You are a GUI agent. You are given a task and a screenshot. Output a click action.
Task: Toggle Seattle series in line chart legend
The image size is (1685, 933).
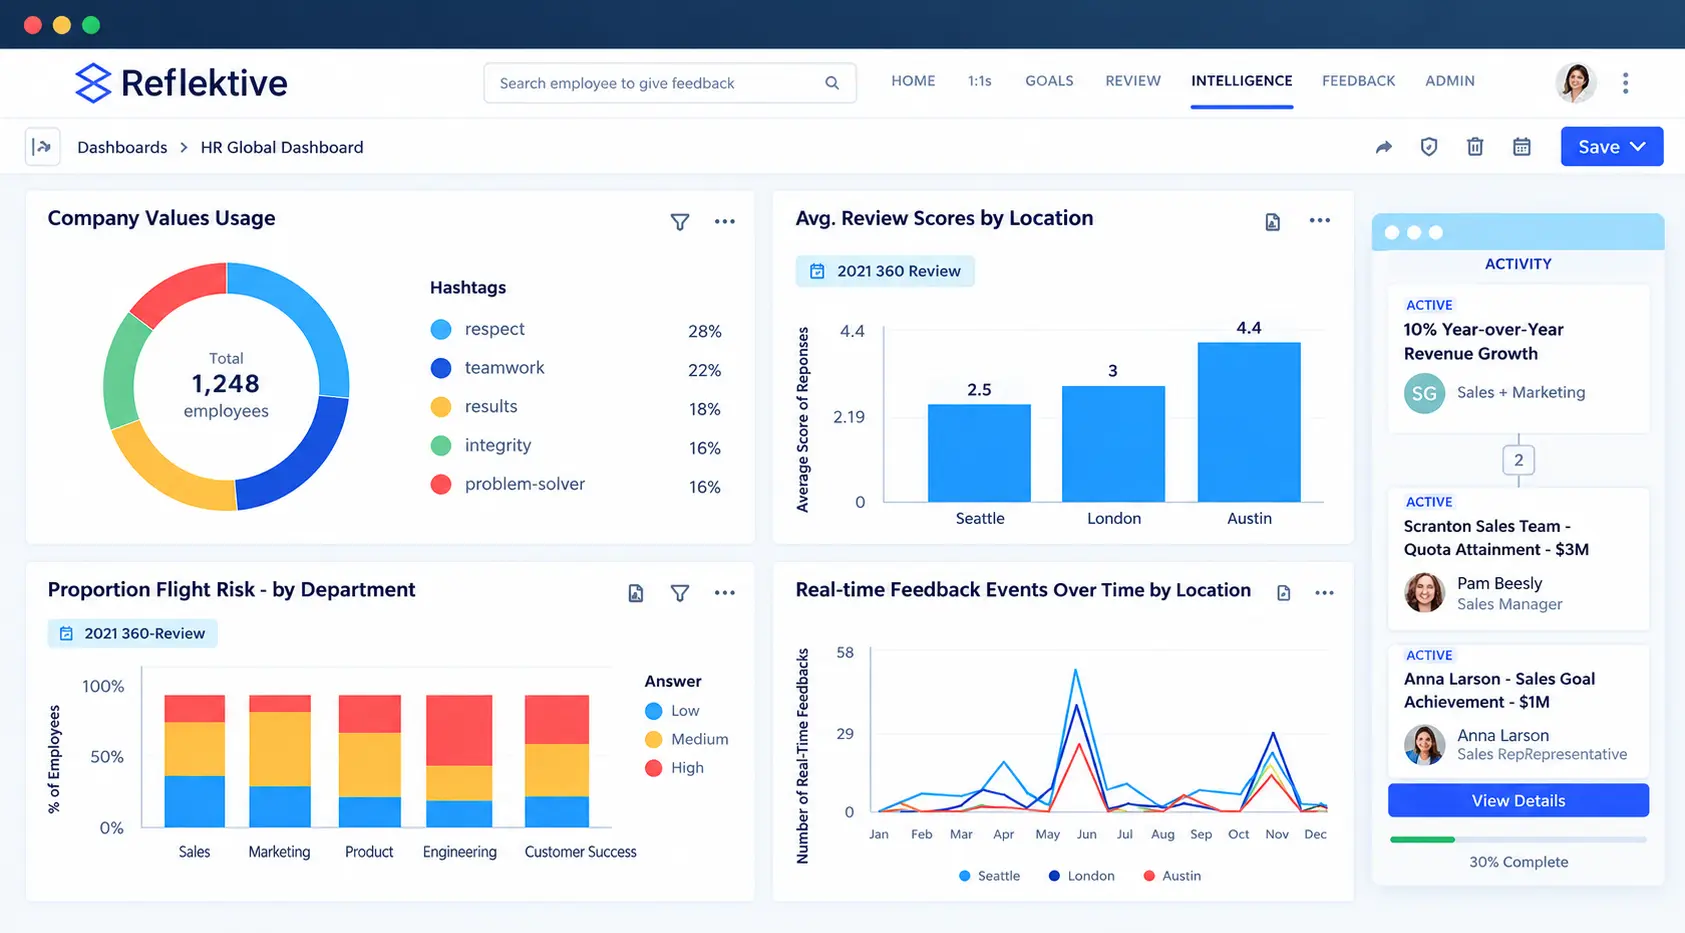pos(990,876)
